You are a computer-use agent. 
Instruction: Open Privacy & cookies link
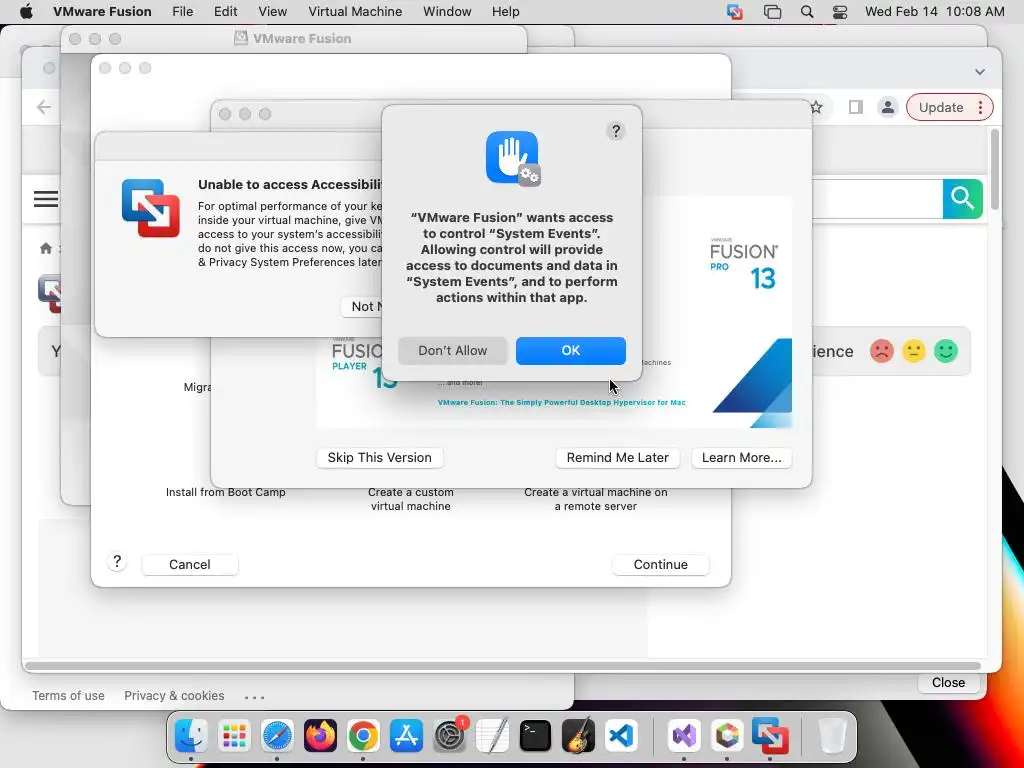tap(174, 696)
